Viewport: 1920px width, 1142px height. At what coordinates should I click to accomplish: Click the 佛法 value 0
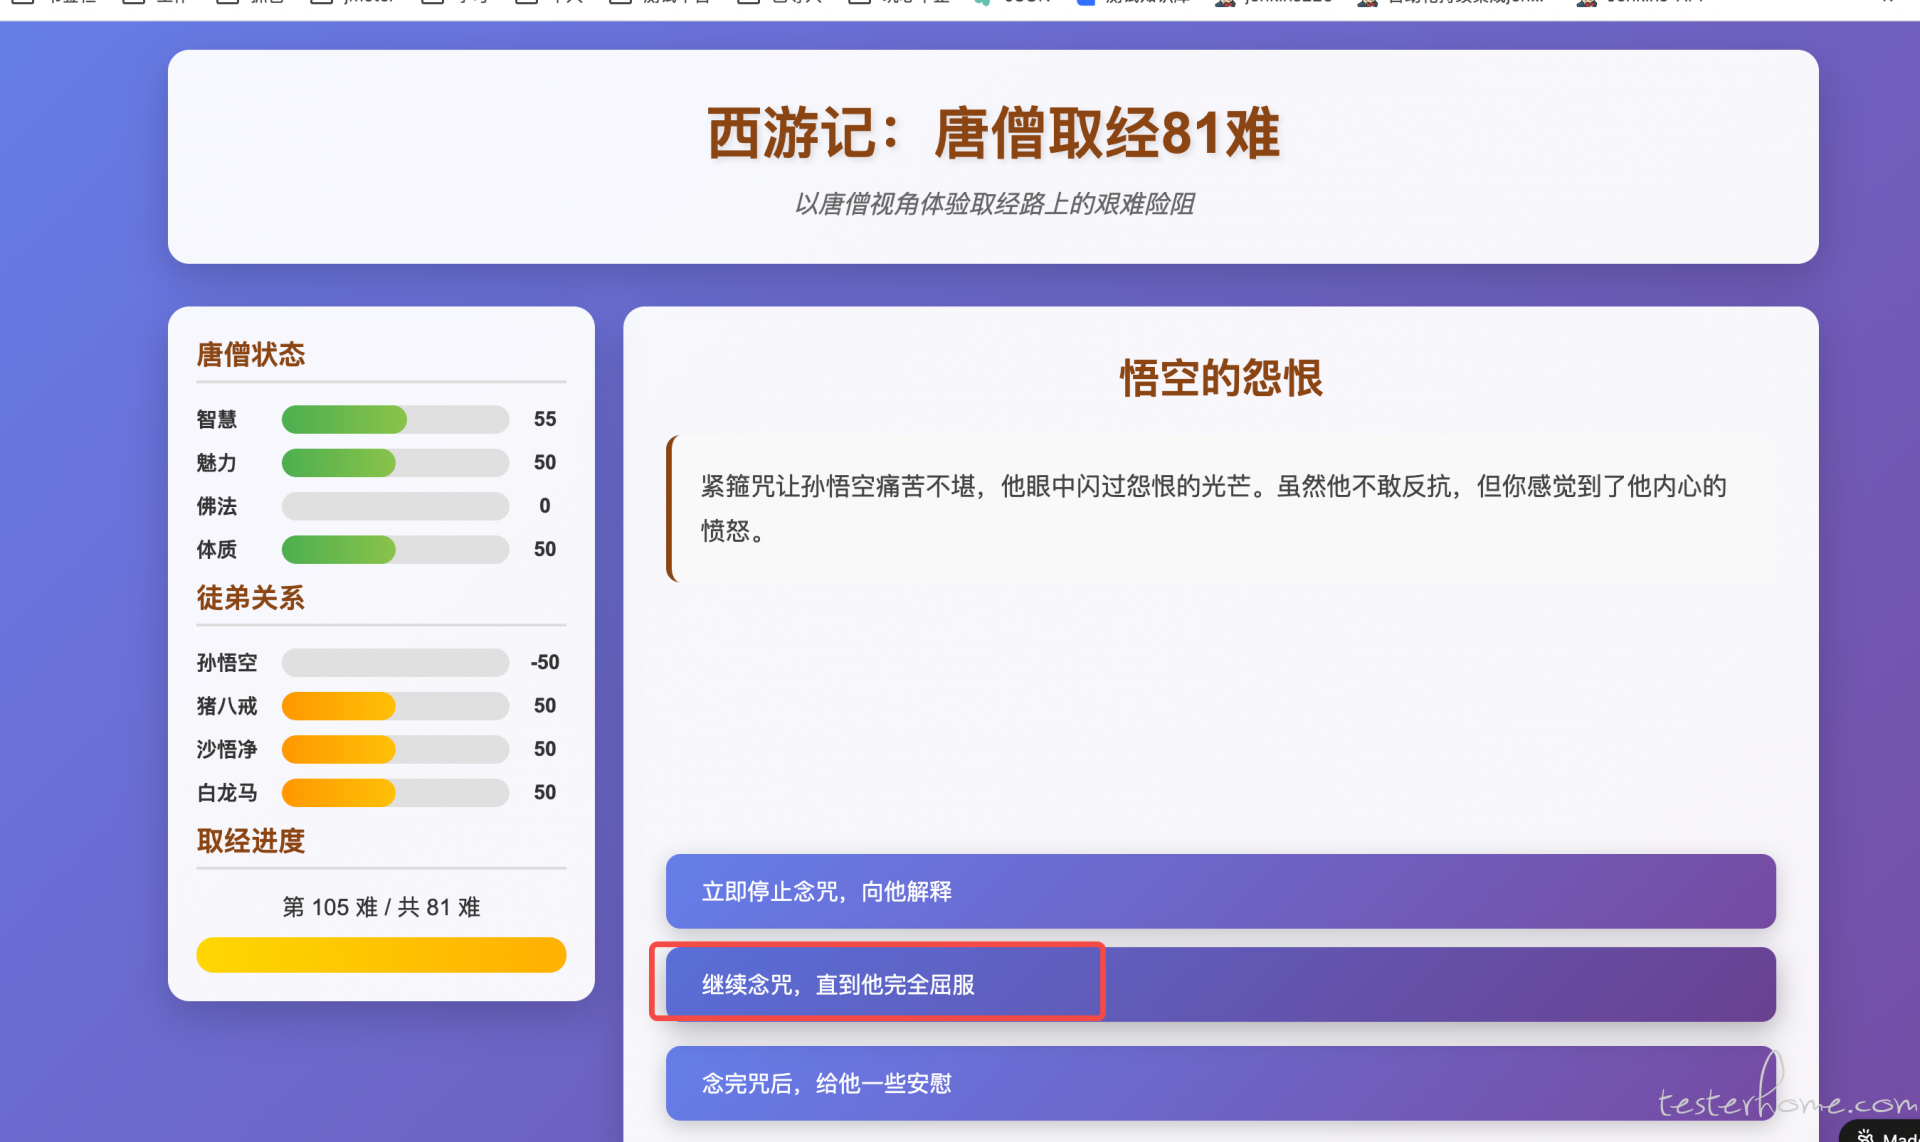(x=545, y=506)
